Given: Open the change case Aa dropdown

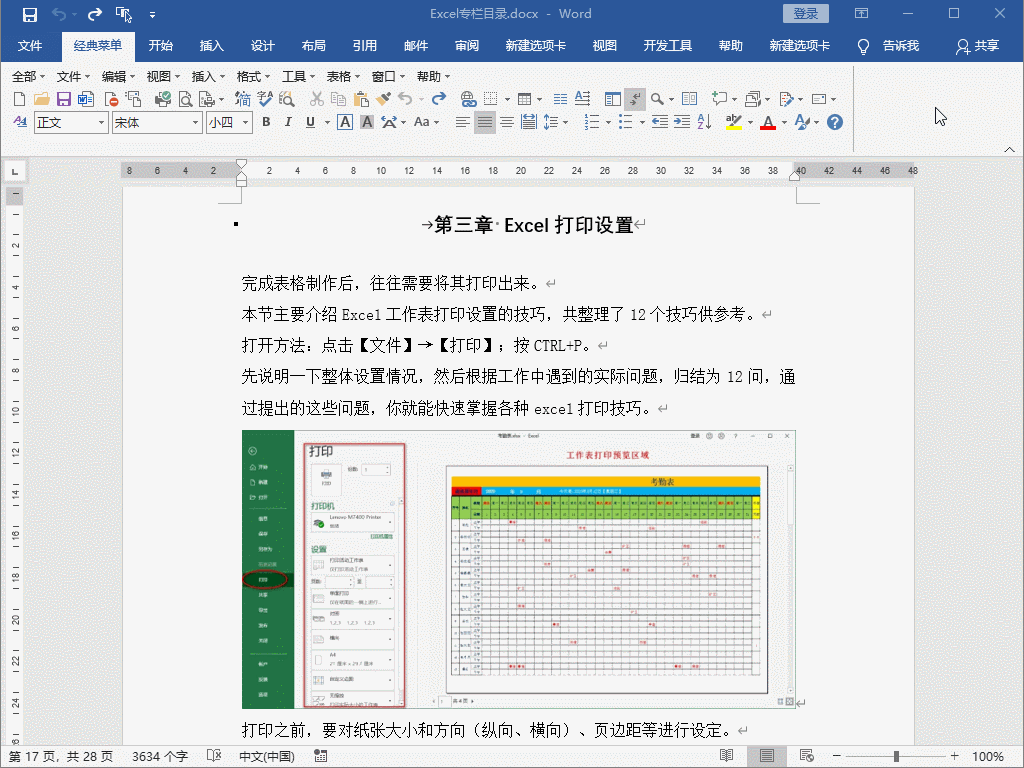Looking at the screenshot, I should coord(426,122).
